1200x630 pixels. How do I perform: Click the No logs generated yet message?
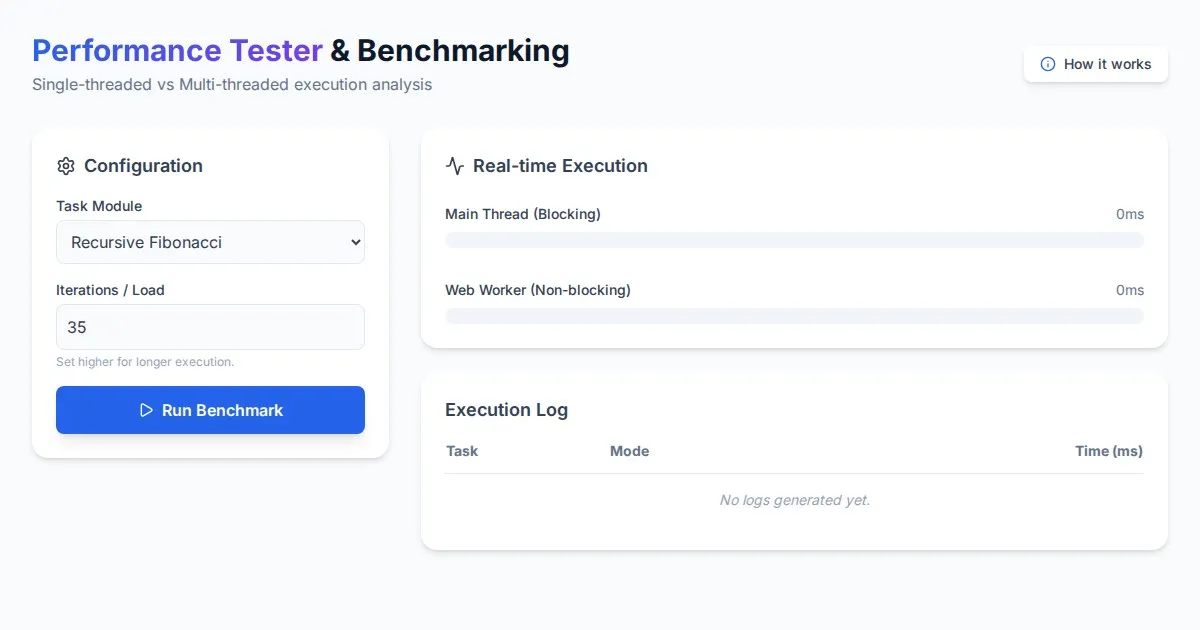pyautogui.click(x=794, y=500)
